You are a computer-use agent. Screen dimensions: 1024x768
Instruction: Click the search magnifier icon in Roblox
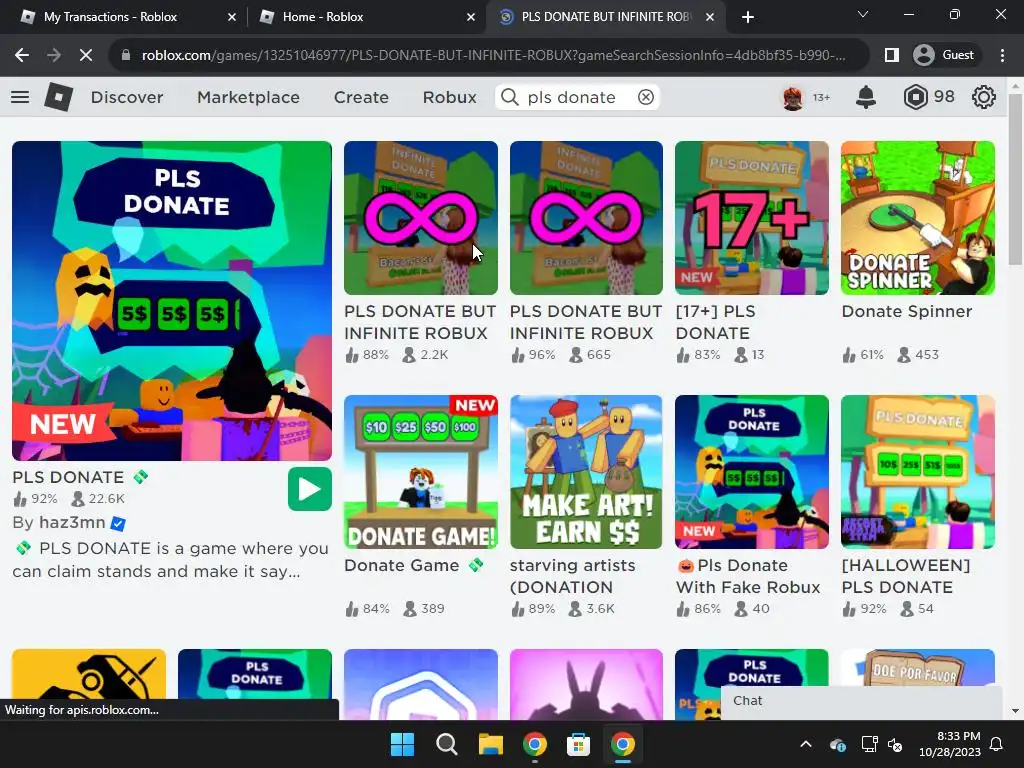[x=509, y=97]
